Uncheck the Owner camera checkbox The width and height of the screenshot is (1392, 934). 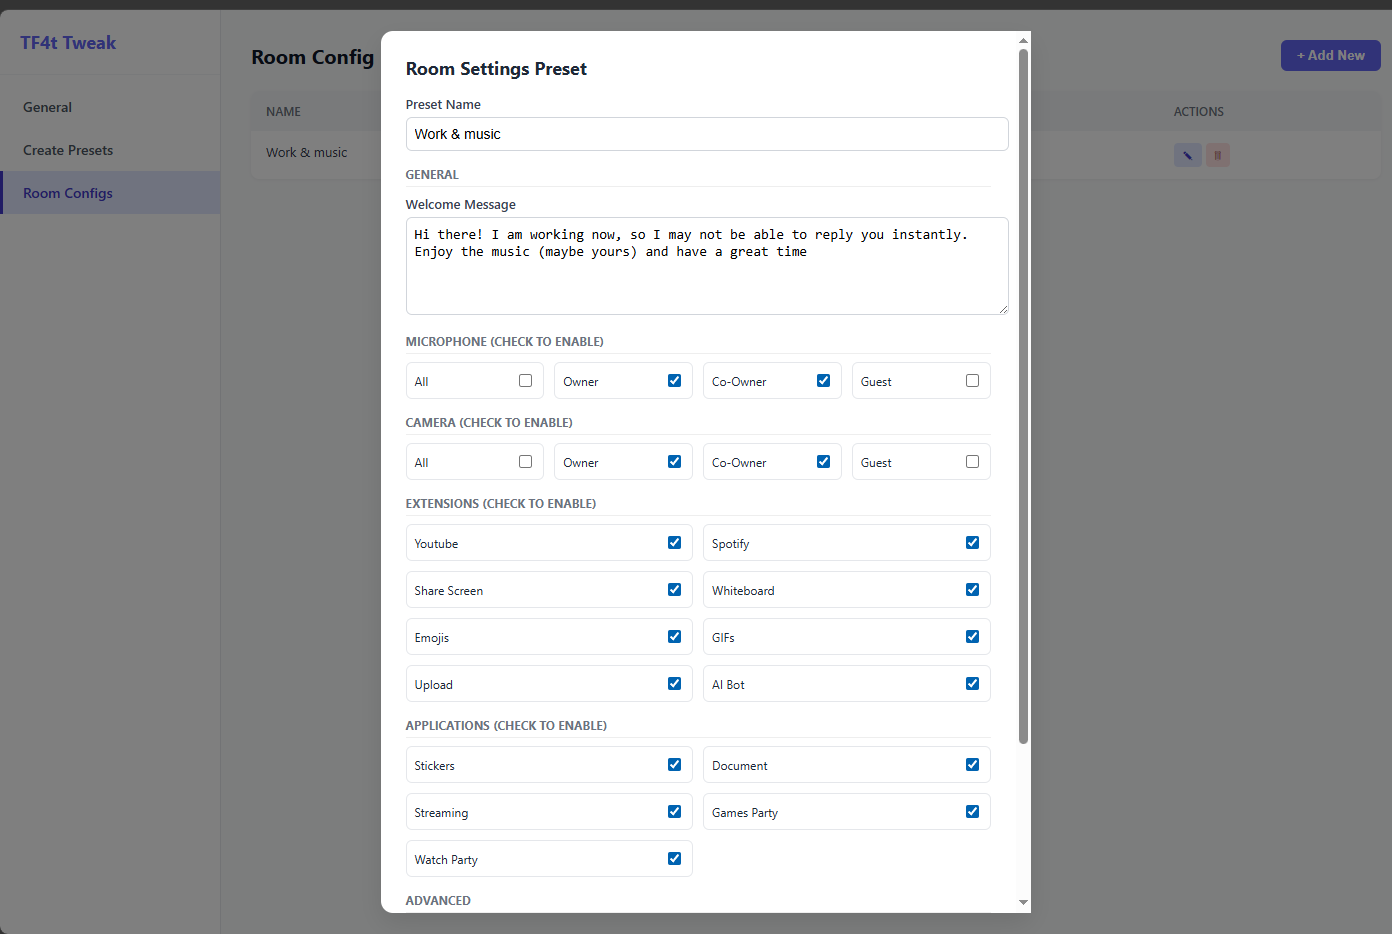[x=674, y=462]
